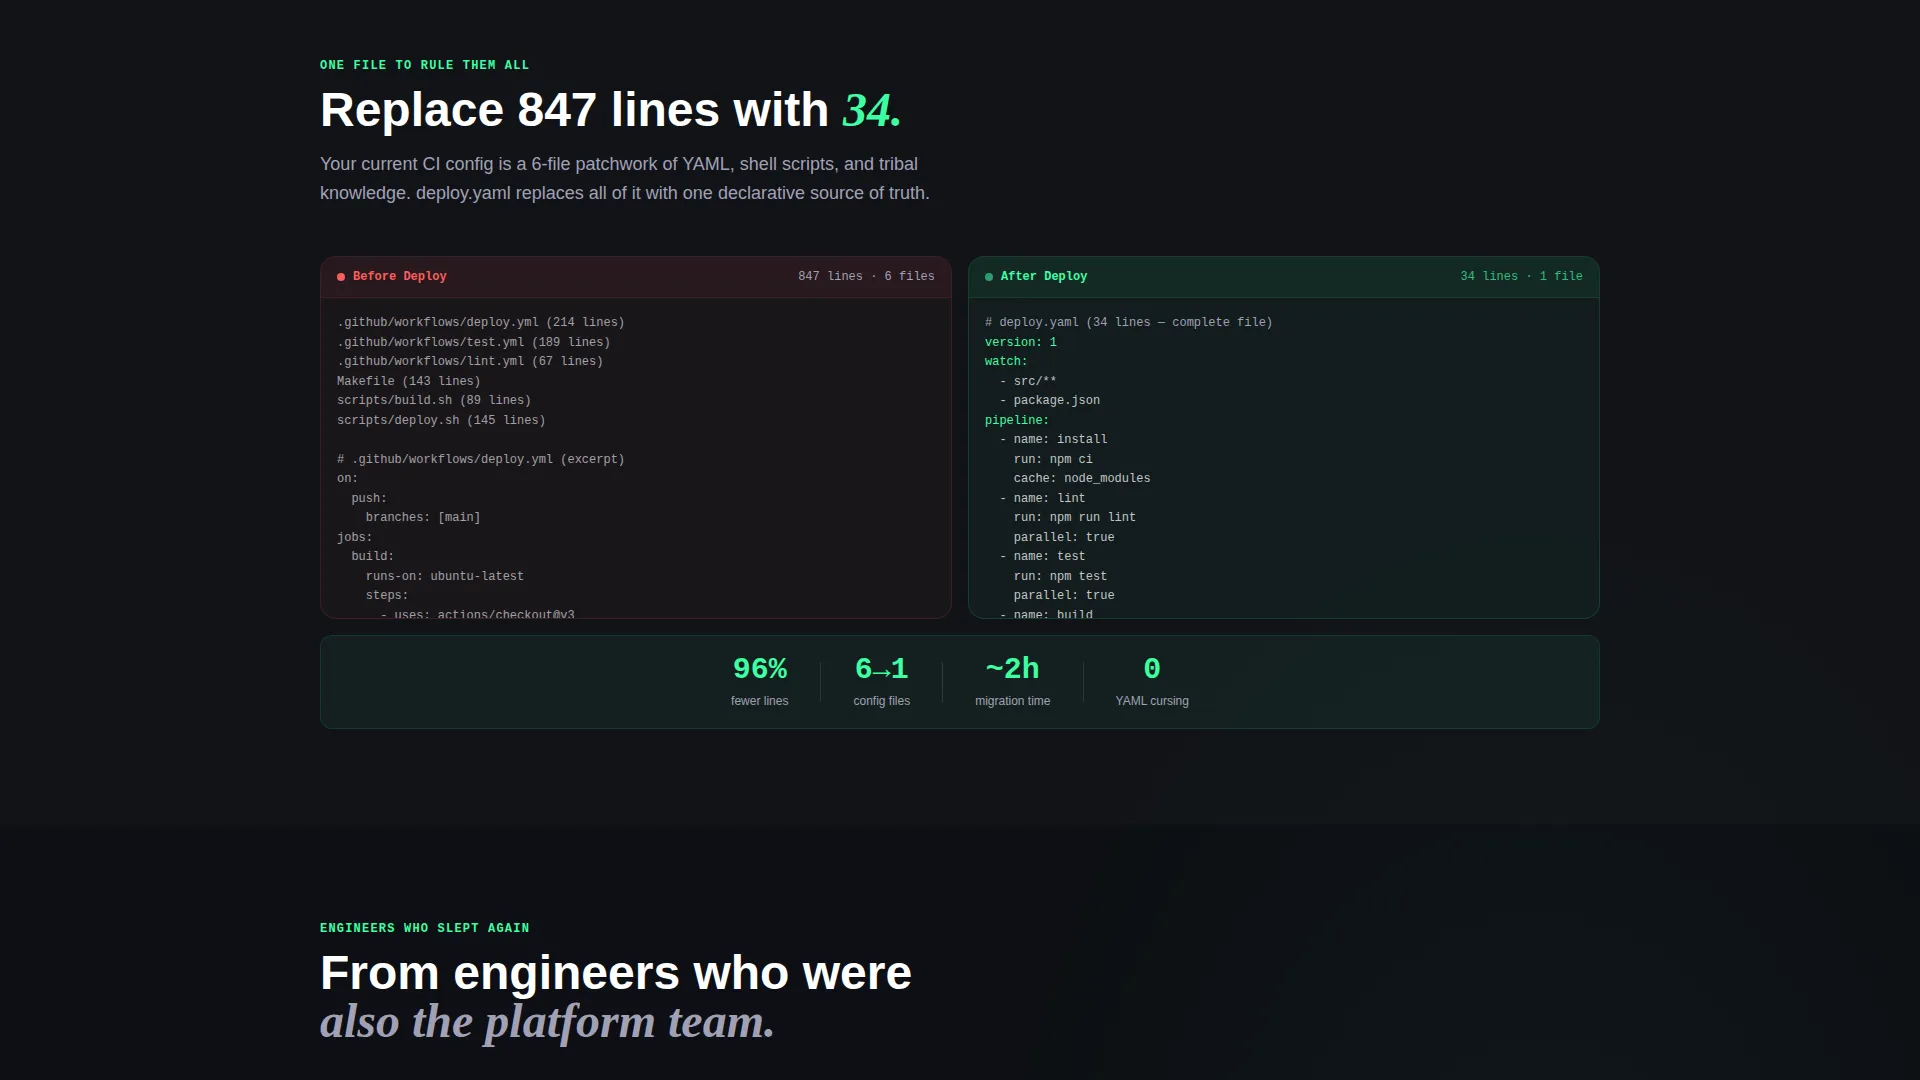Screen dimensions: 1920x1080
Task: Click the 'steps:' line in Before panel
Action: pos(387,595)
